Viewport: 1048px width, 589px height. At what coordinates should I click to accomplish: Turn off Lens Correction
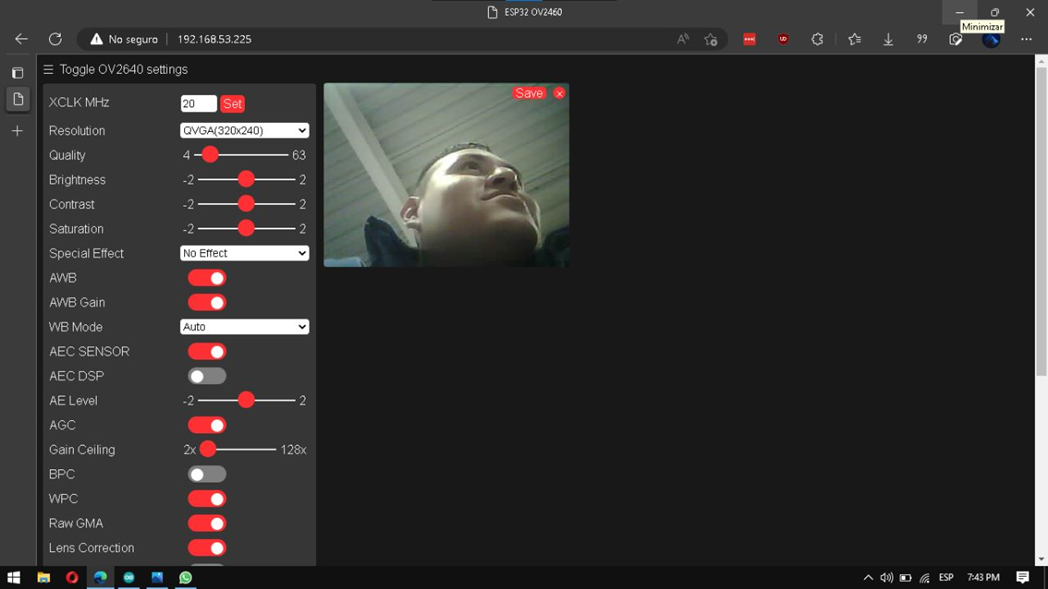click(x=206, y=548)
